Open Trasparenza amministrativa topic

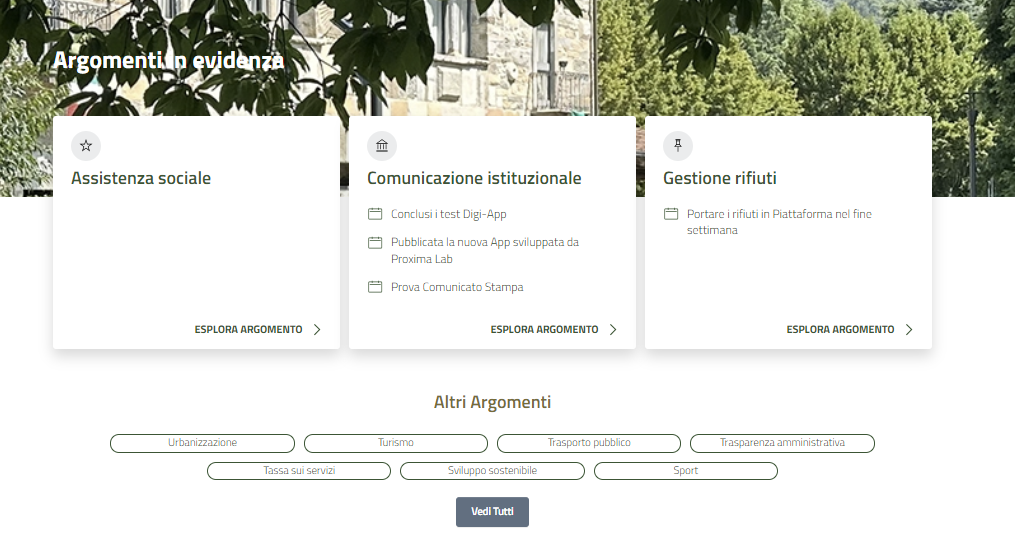pyautogui.click(x=782, y=443)
